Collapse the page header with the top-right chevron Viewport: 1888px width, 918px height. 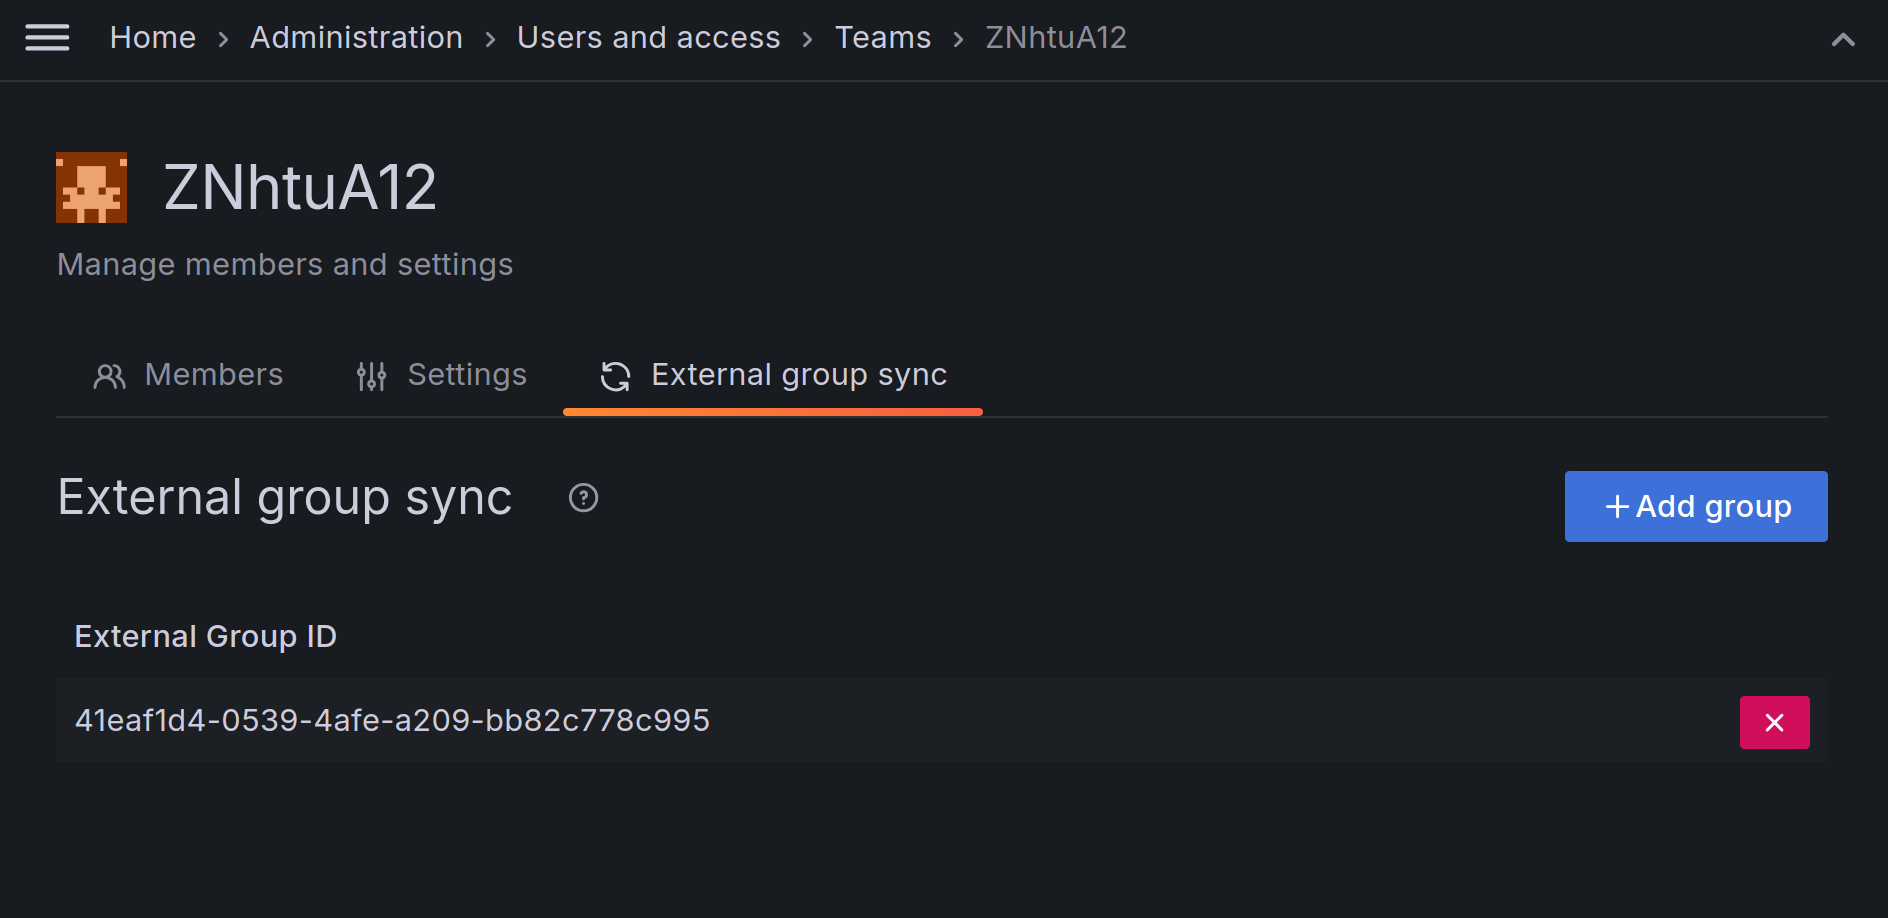[1843, 39]
